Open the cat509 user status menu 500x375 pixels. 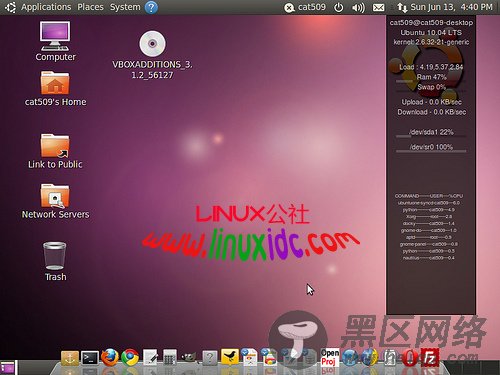point(305,7)
